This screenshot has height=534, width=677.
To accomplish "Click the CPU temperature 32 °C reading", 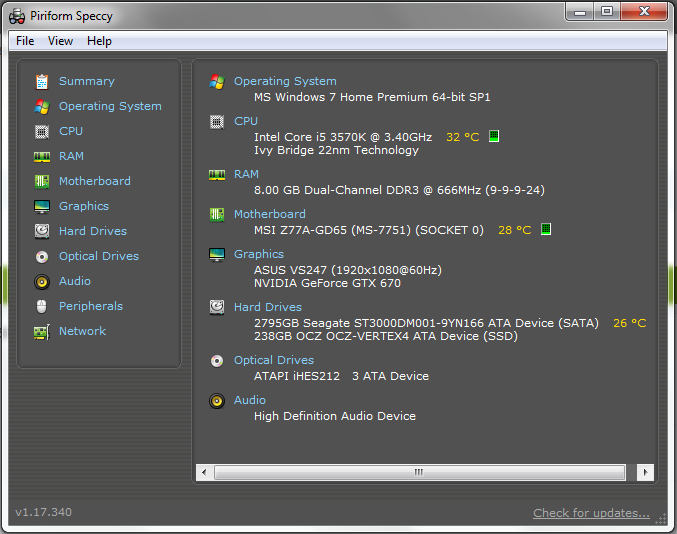I will pos(462,137).
